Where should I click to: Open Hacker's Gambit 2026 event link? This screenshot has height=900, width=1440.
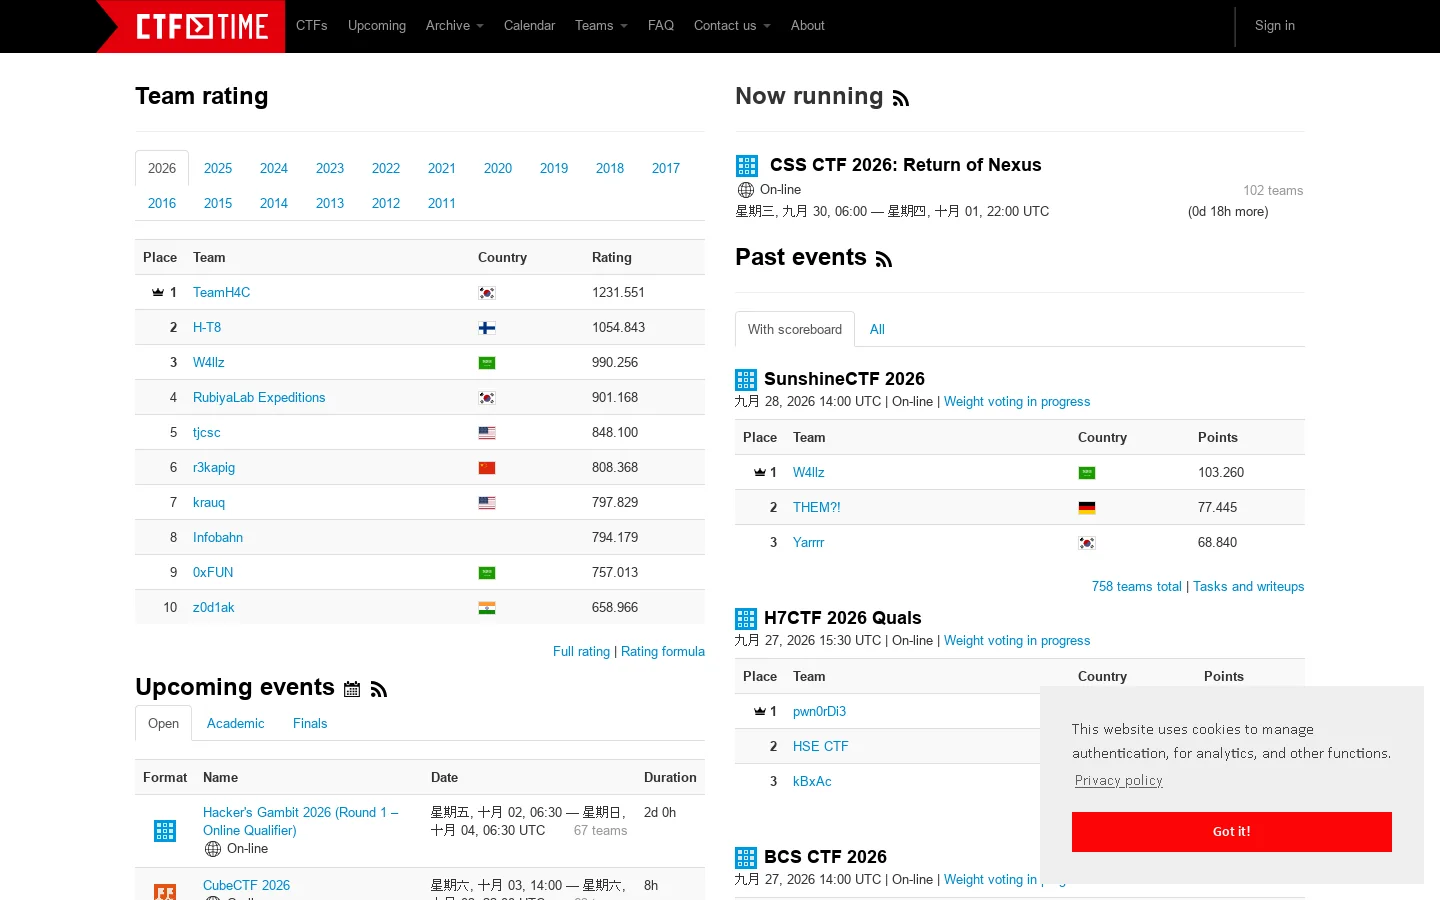click(x=301, y=821)
